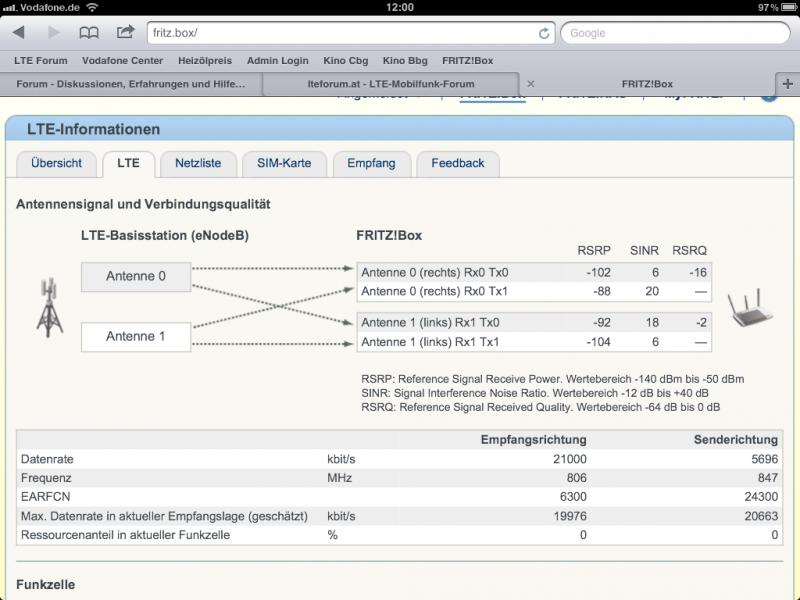Tap the Safari forward arrow
800x600 pixels.
[x=54, y=33]
